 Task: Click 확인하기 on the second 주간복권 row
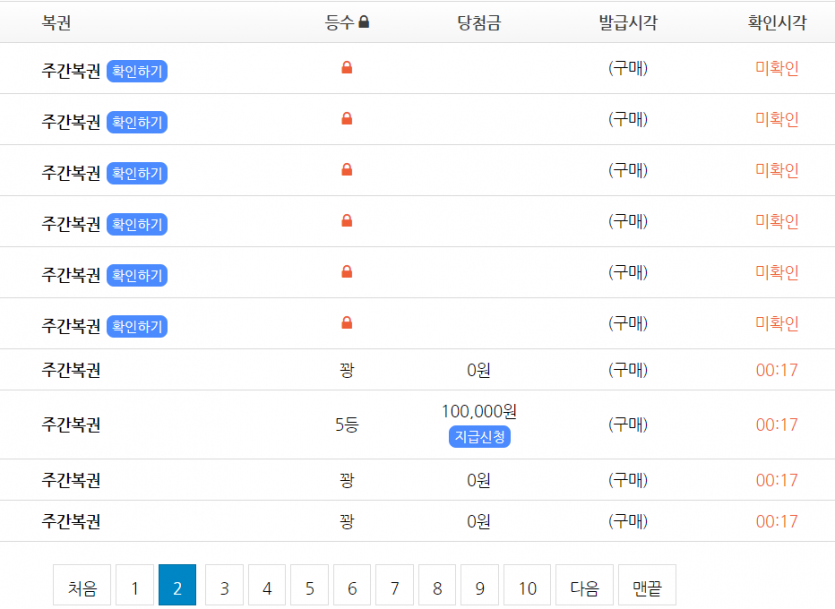pyautogui.click(x=137, y=122)
